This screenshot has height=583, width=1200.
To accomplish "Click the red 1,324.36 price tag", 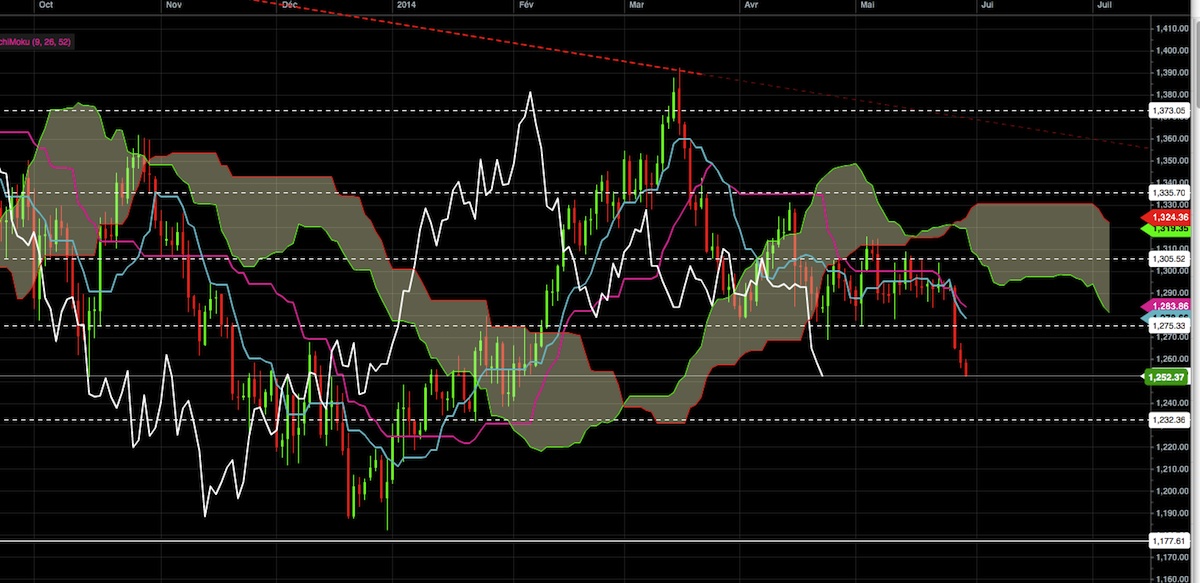I will click(x=1168, y=217).
